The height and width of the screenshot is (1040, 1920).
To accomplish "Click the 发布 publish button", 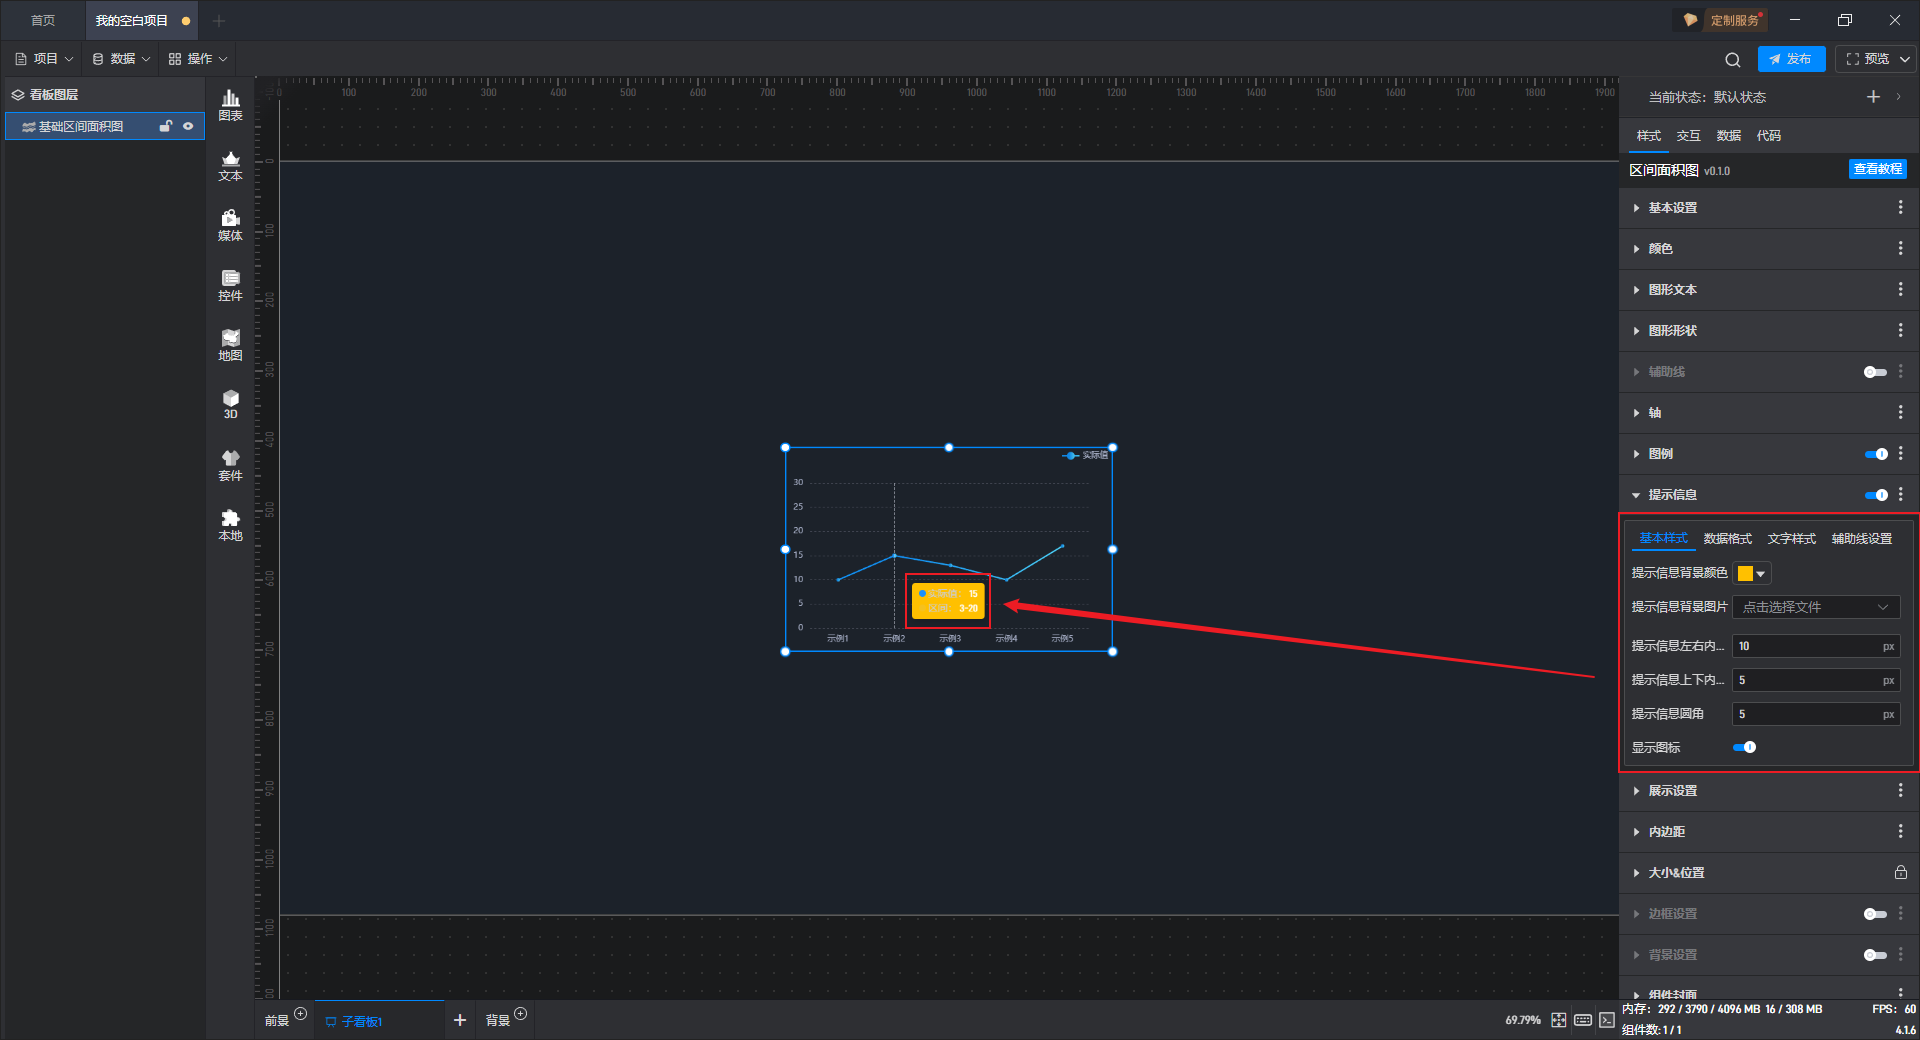I will tap(1791, 59).
